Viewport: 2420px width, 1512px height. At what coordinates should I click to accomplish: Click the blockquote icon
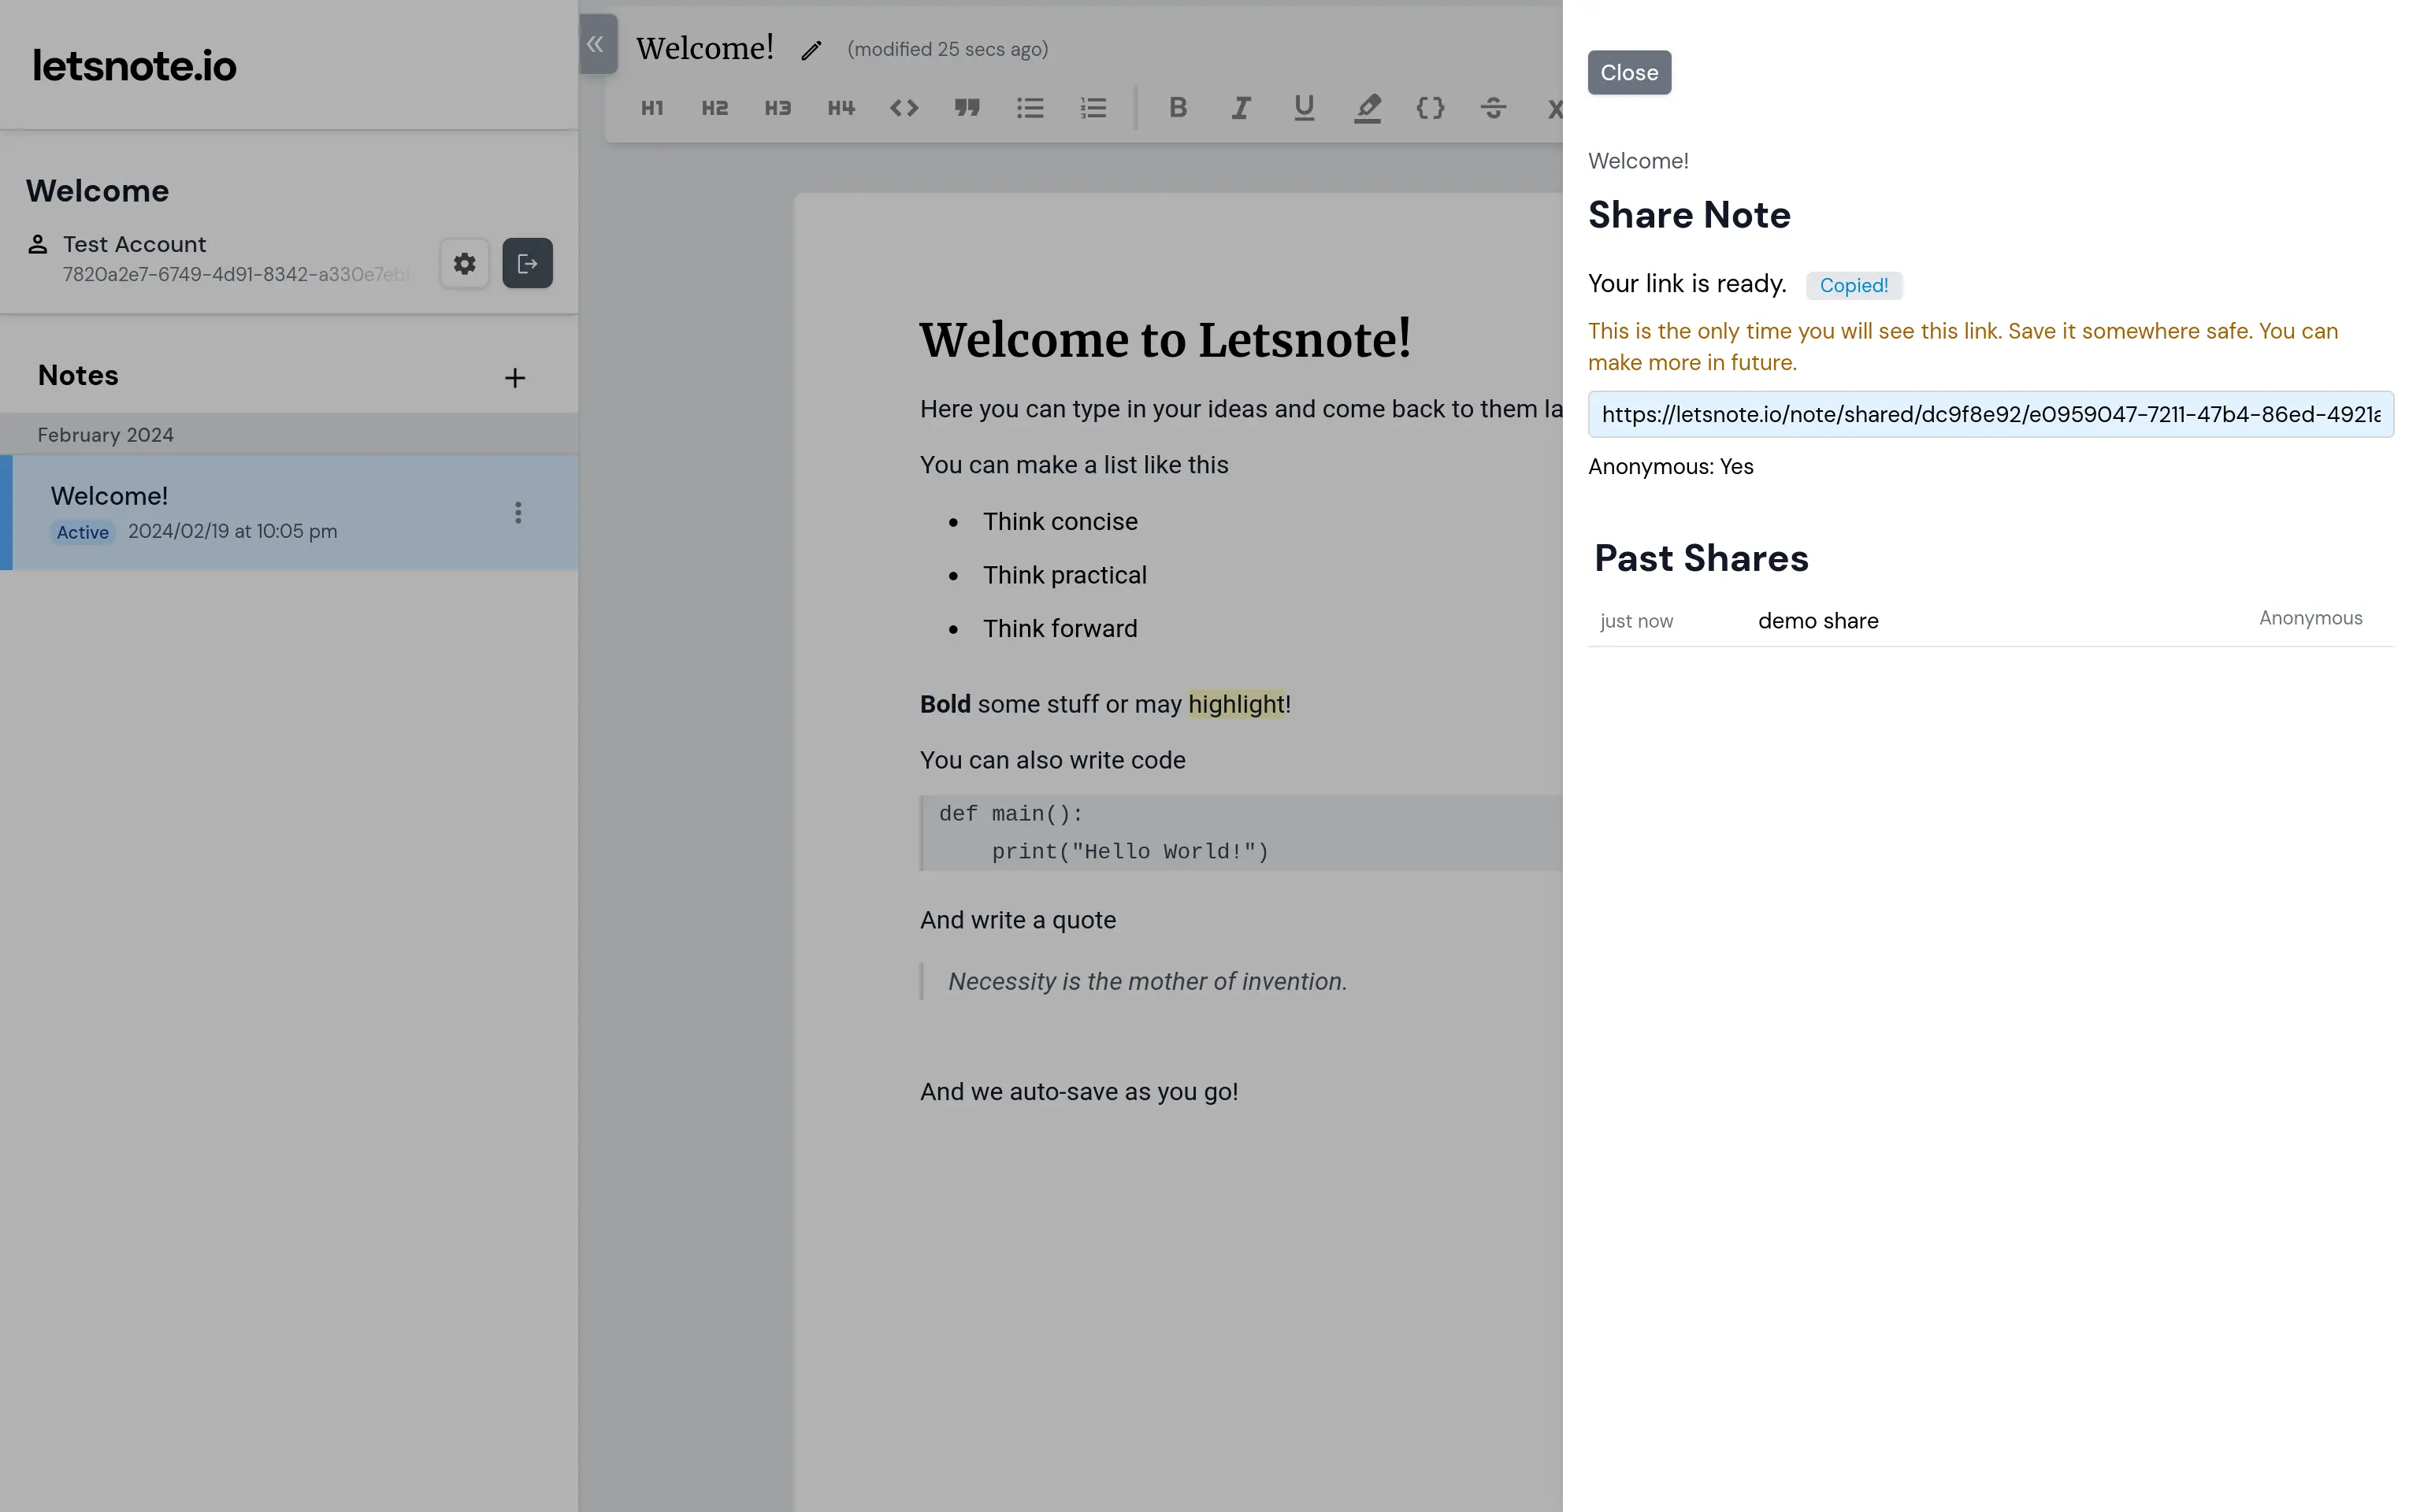pos(966,108)
